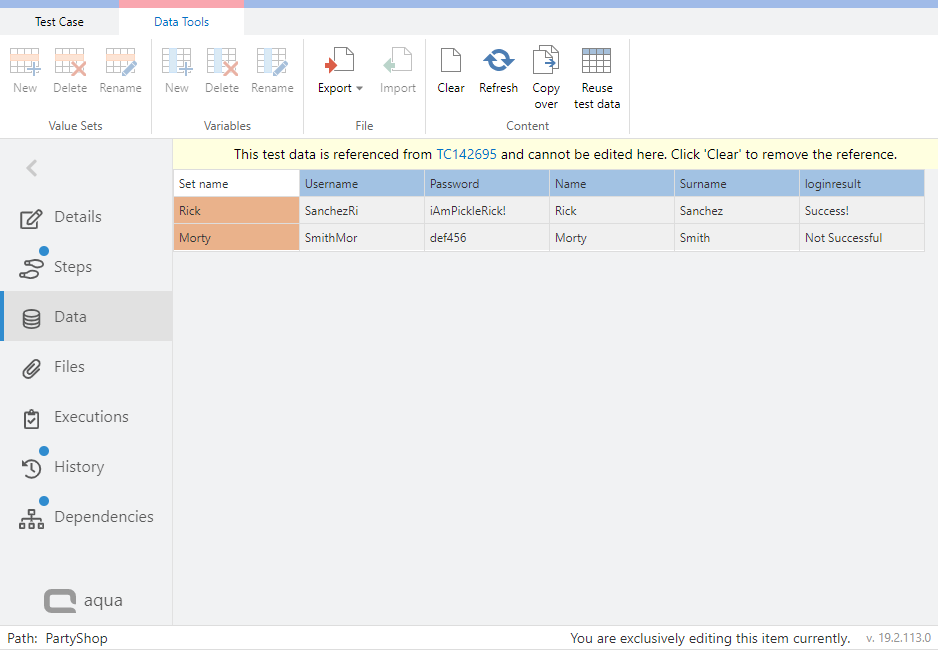This screenshot has height=650, width=938.
Task: Select the Rick value set row
Action: [x=236, y=211]
